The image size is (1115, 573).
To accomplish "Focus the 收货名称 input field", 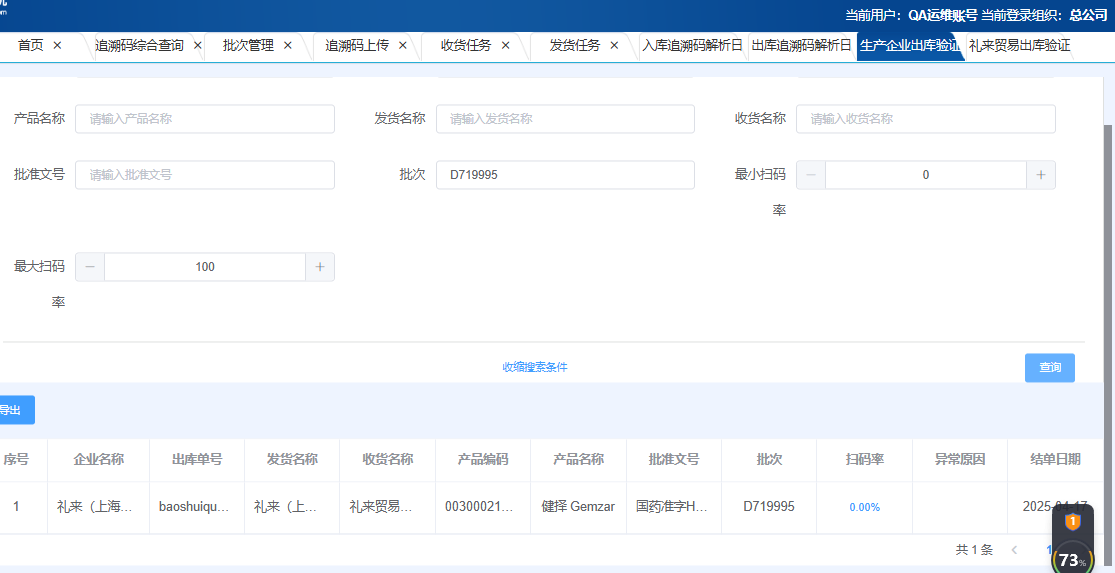I will (926, 119).
